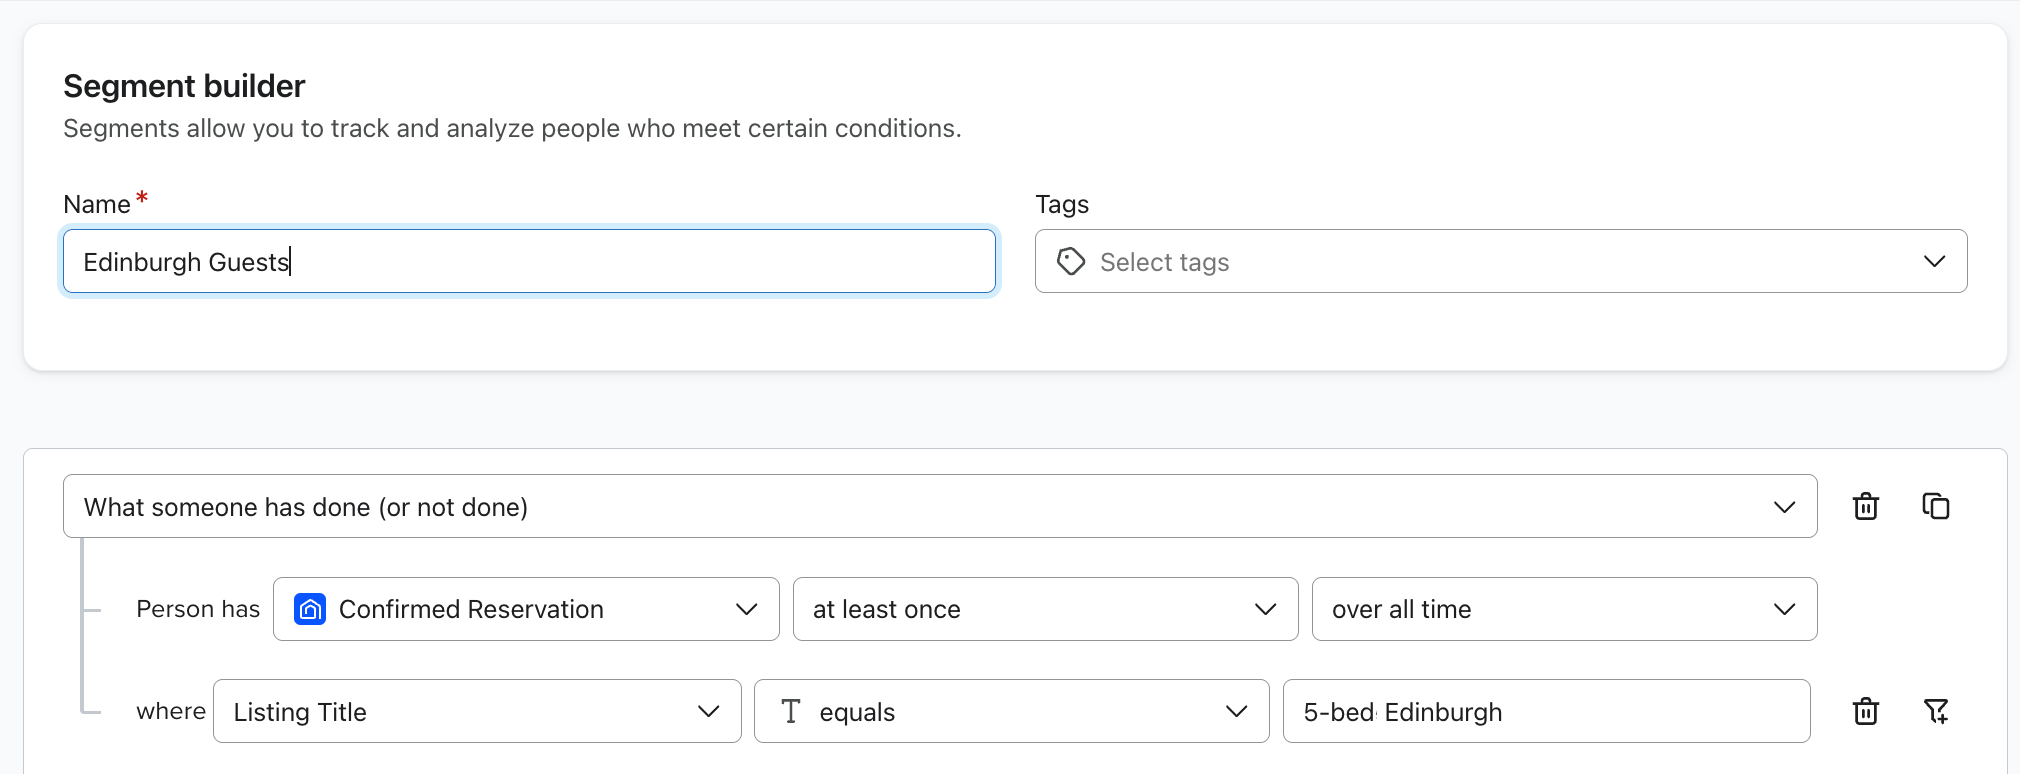Screen dimensions: 2020x774
Task: Click the '5-bed Edinburgh' value input
Action: [1545, 711]
